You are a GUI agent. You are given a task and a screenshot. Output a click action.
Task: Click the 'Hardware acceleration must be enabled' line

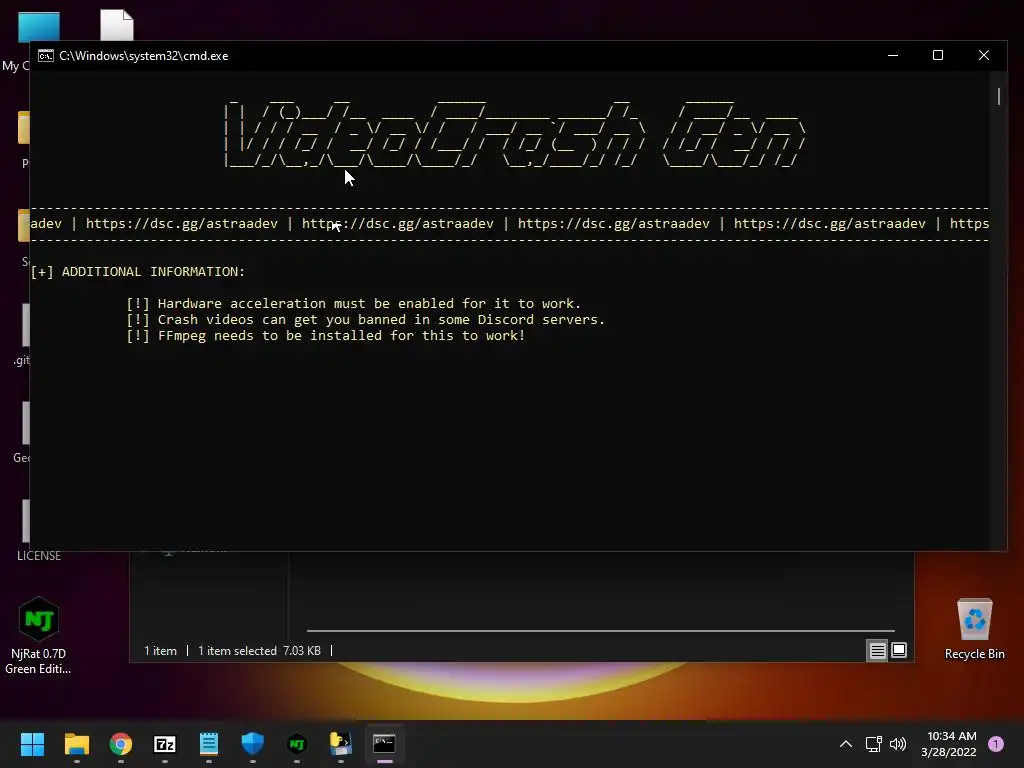(353, 304)
